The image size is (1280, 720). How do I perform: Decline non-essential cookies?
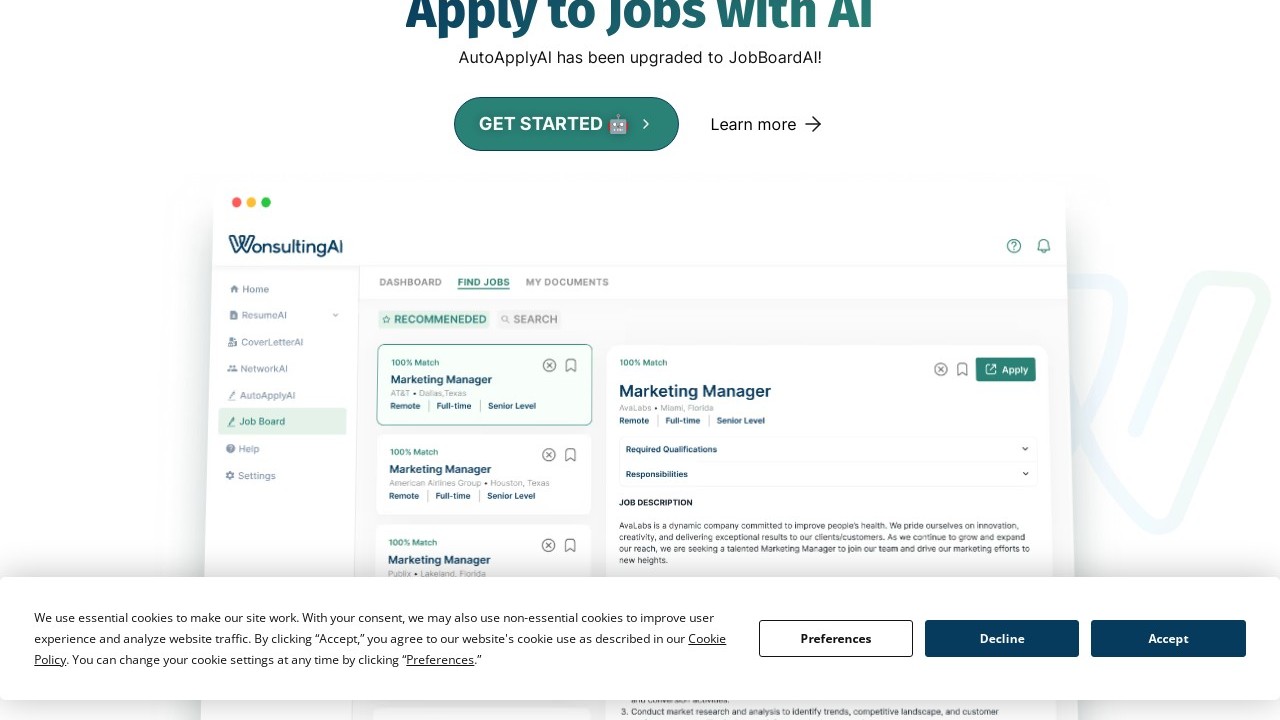point(1002,639)
